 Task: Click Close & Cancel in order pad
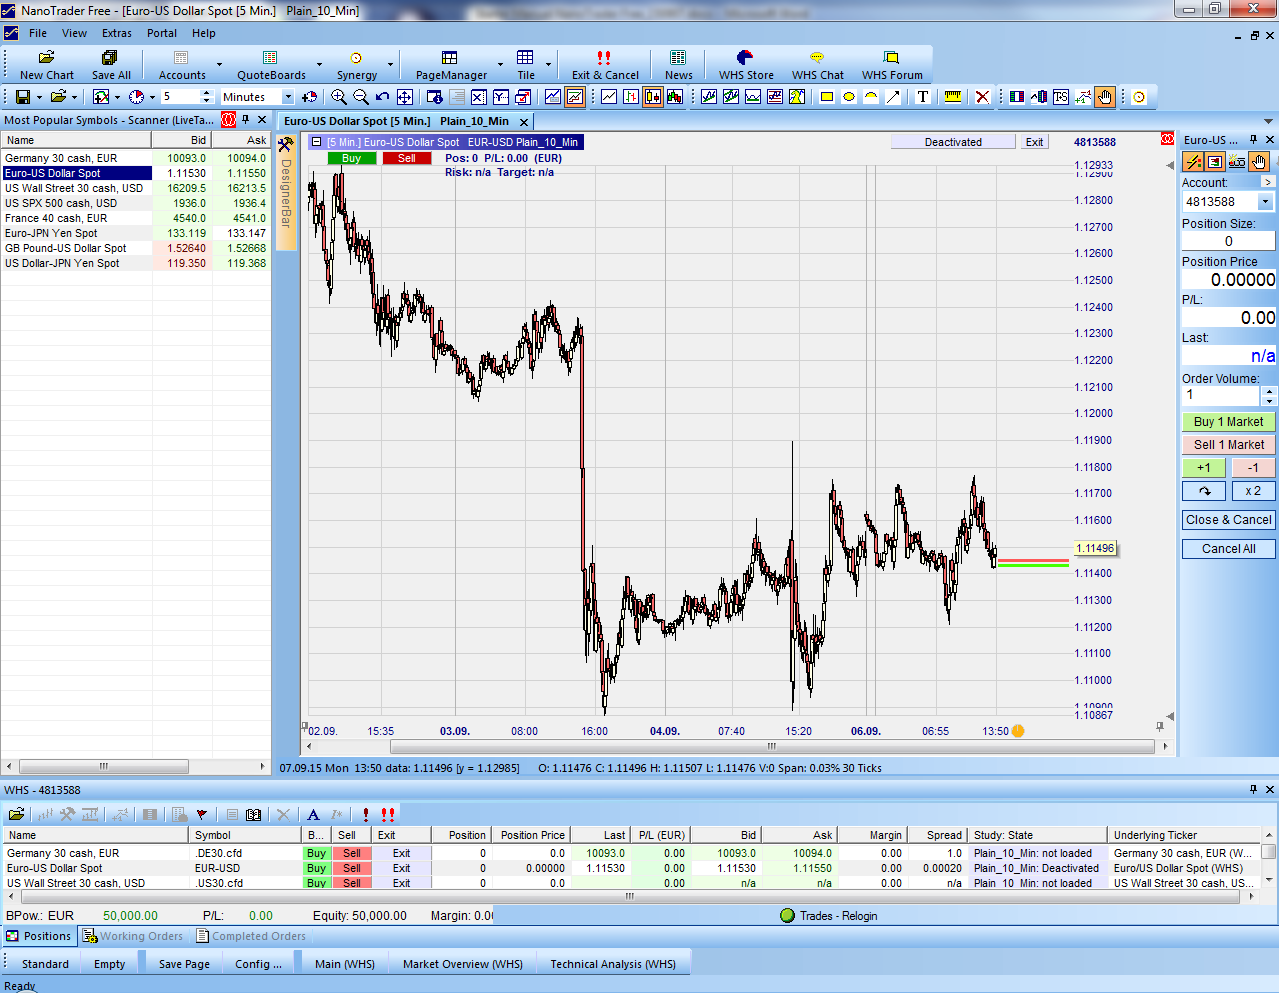pos(1228,520)
